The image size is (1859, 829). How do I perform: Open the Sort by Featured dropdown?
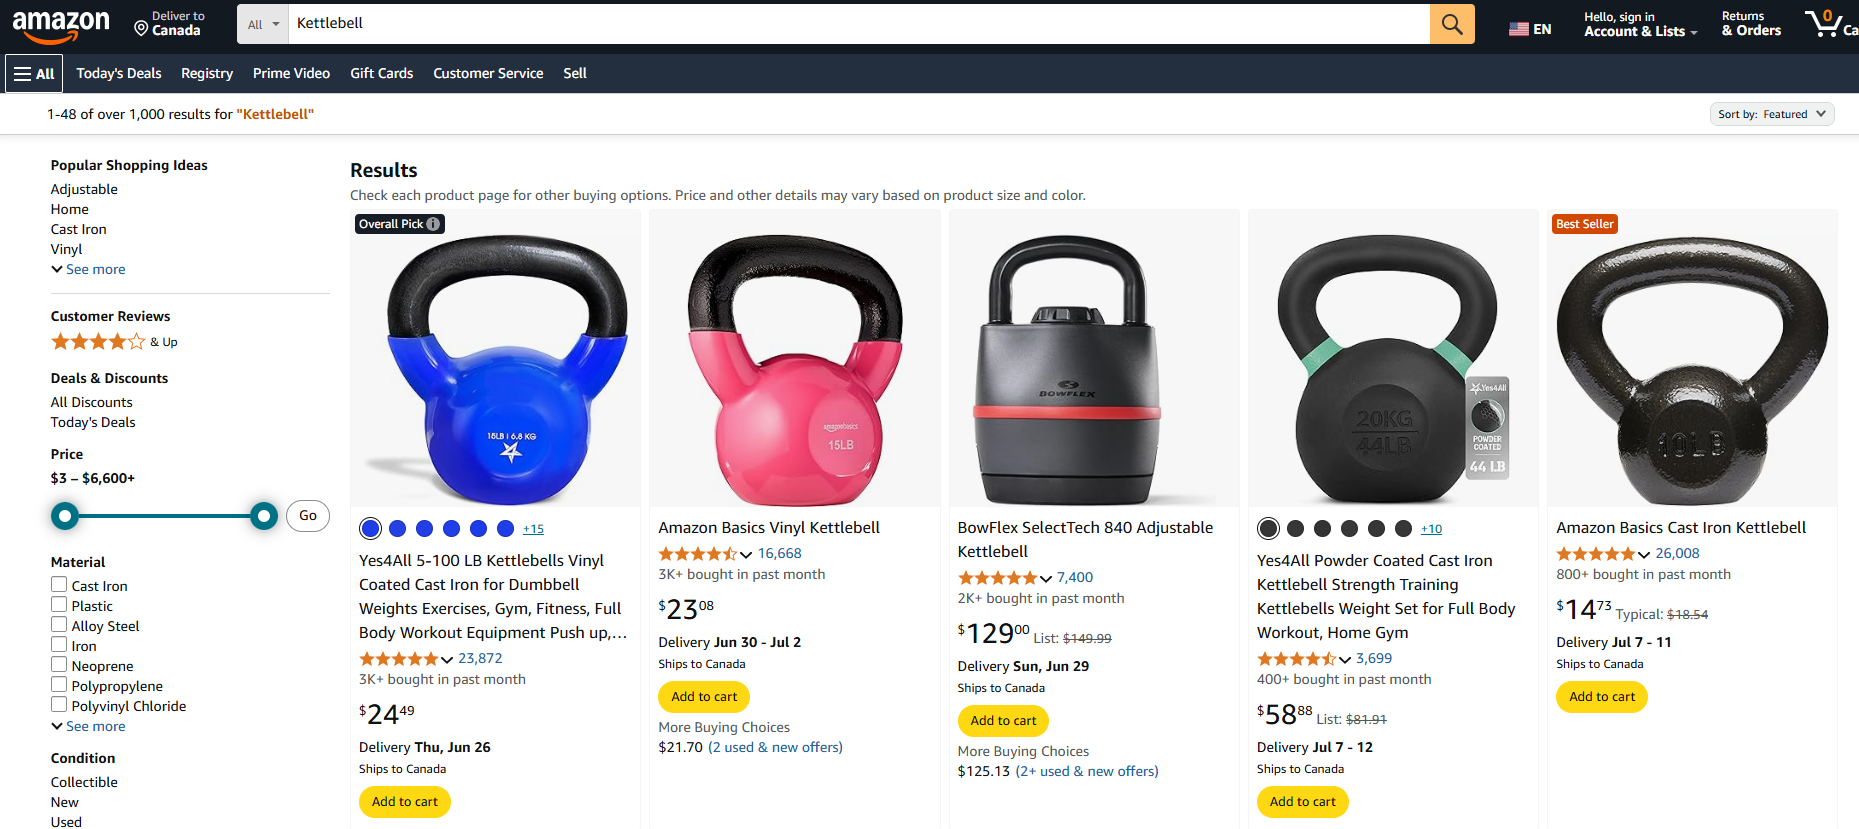[1772, 113]
